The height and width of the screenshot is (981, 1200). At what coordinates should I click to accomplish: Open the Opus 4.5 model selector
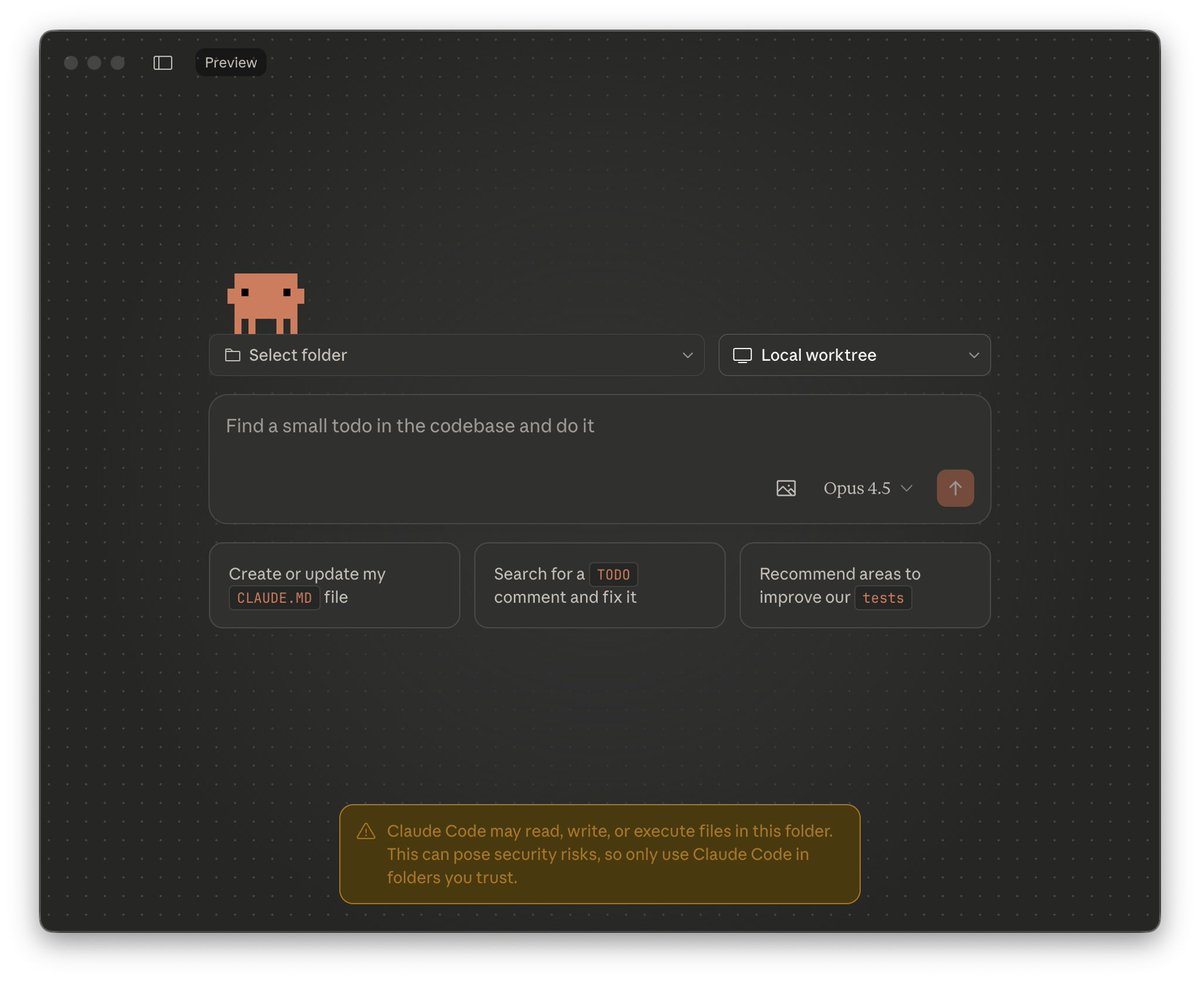[868, 488]
